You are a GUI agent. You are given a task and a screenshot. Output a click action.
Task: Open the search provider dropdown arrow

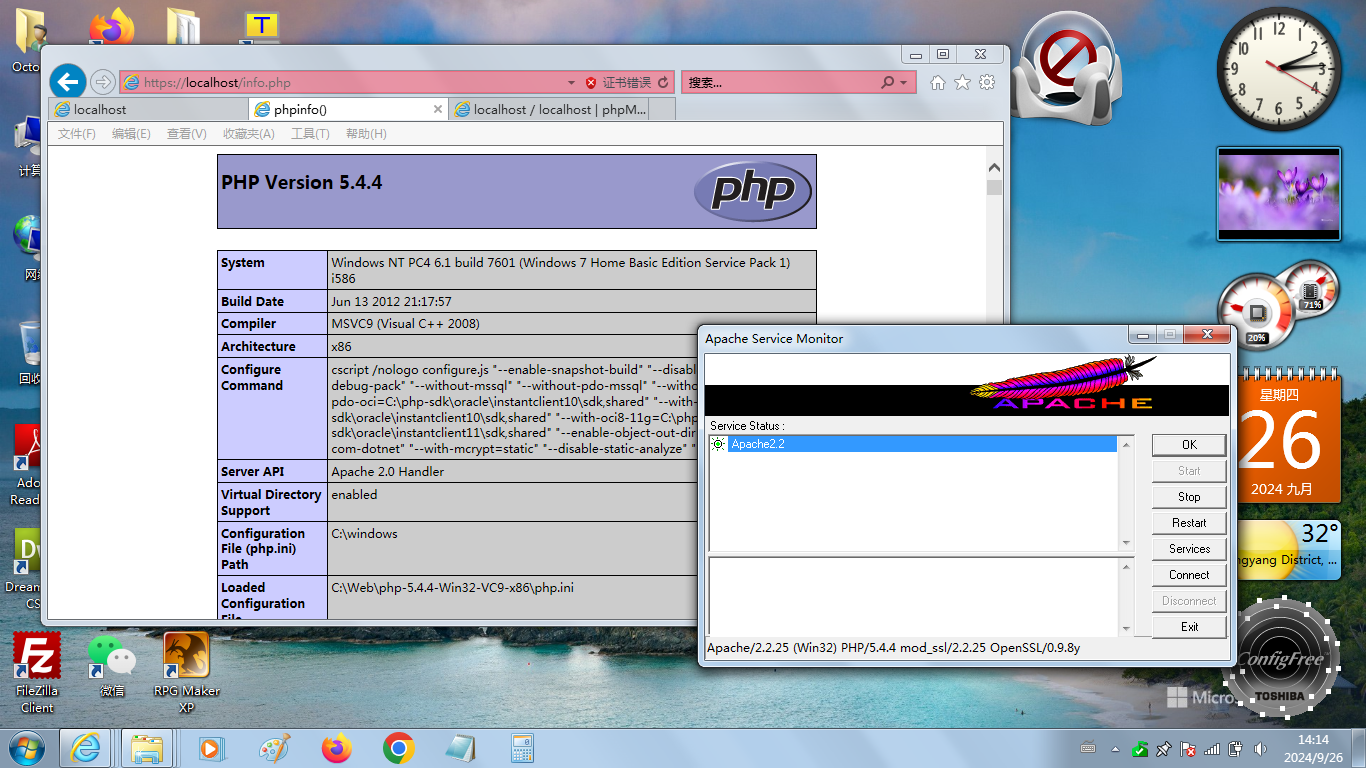(x=904, y=83)
